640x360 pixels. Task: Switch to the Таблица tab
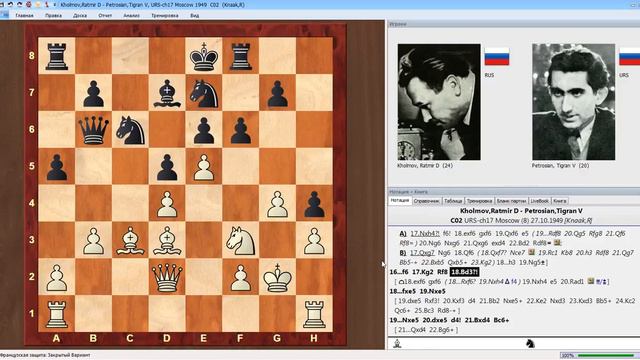(x=453, y=201)
